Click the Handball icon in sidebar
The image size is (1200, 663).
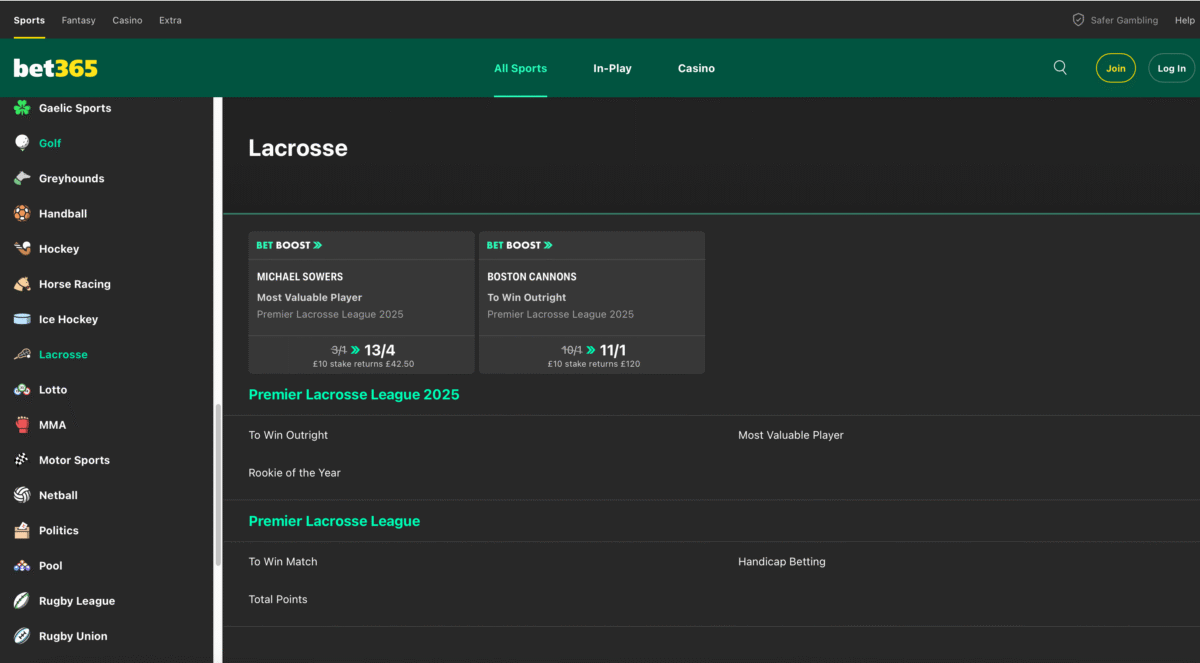[22, 213]
